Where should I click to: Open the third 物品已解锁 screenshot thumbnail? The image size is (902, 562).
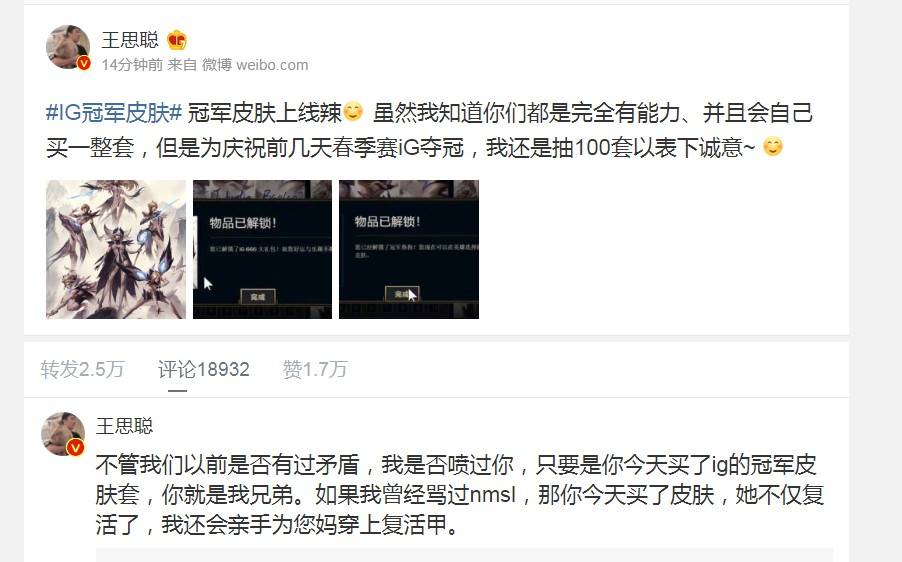click(409, 249)
